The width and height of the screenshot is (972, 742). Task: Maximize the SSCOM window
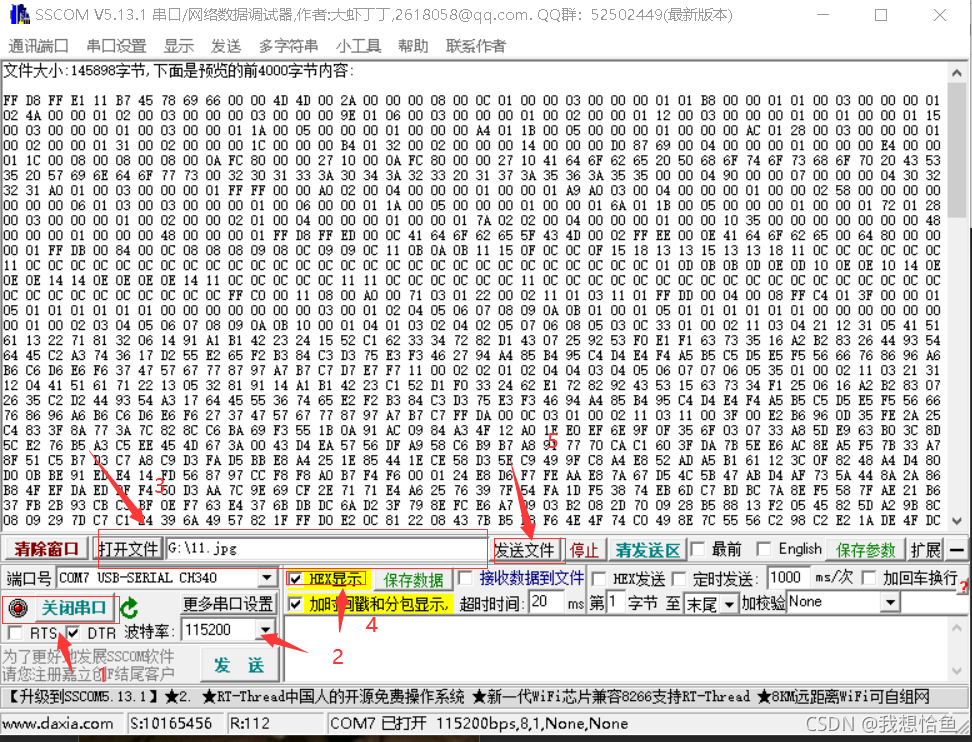point(881,15)
